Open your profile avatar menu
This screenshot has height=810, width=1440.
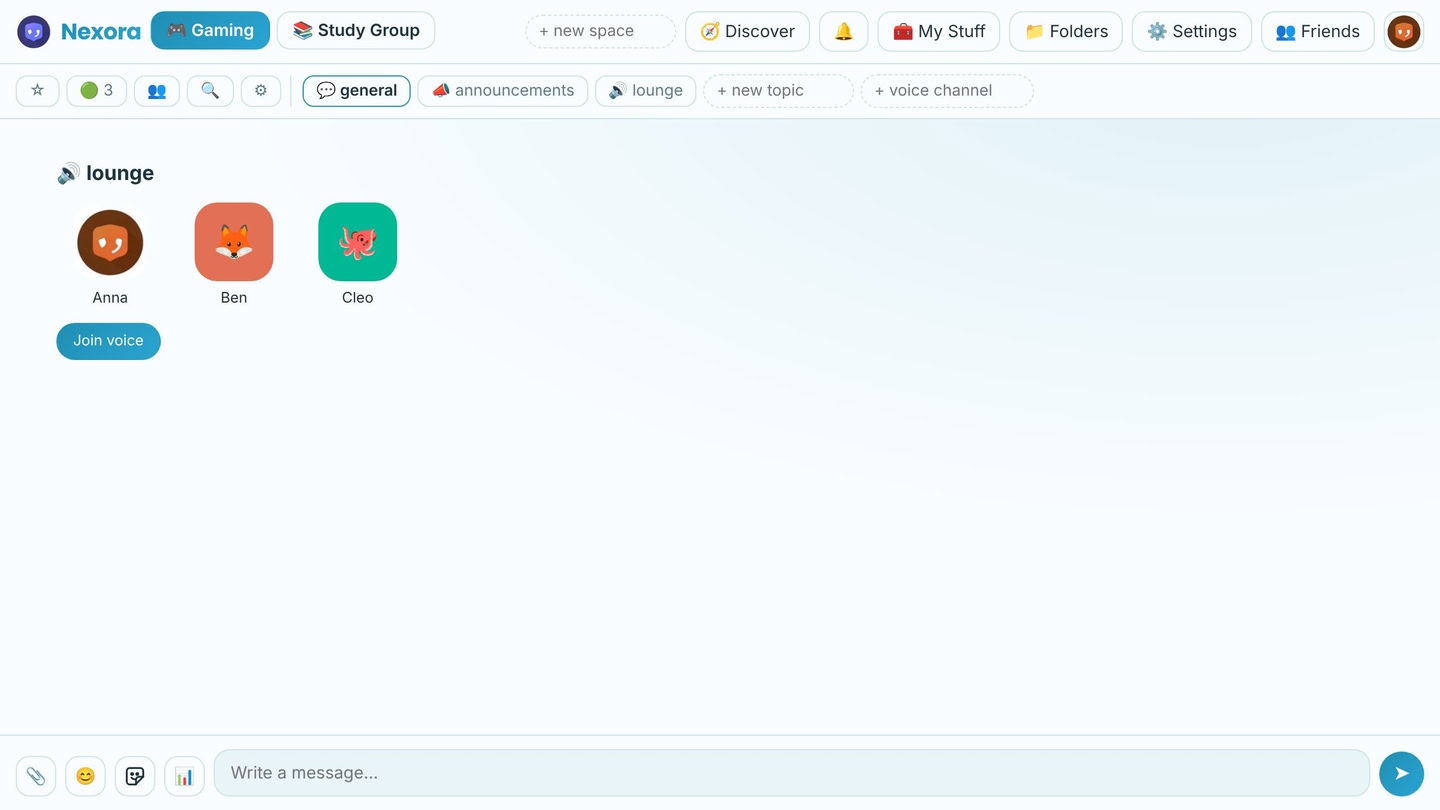1404,32
